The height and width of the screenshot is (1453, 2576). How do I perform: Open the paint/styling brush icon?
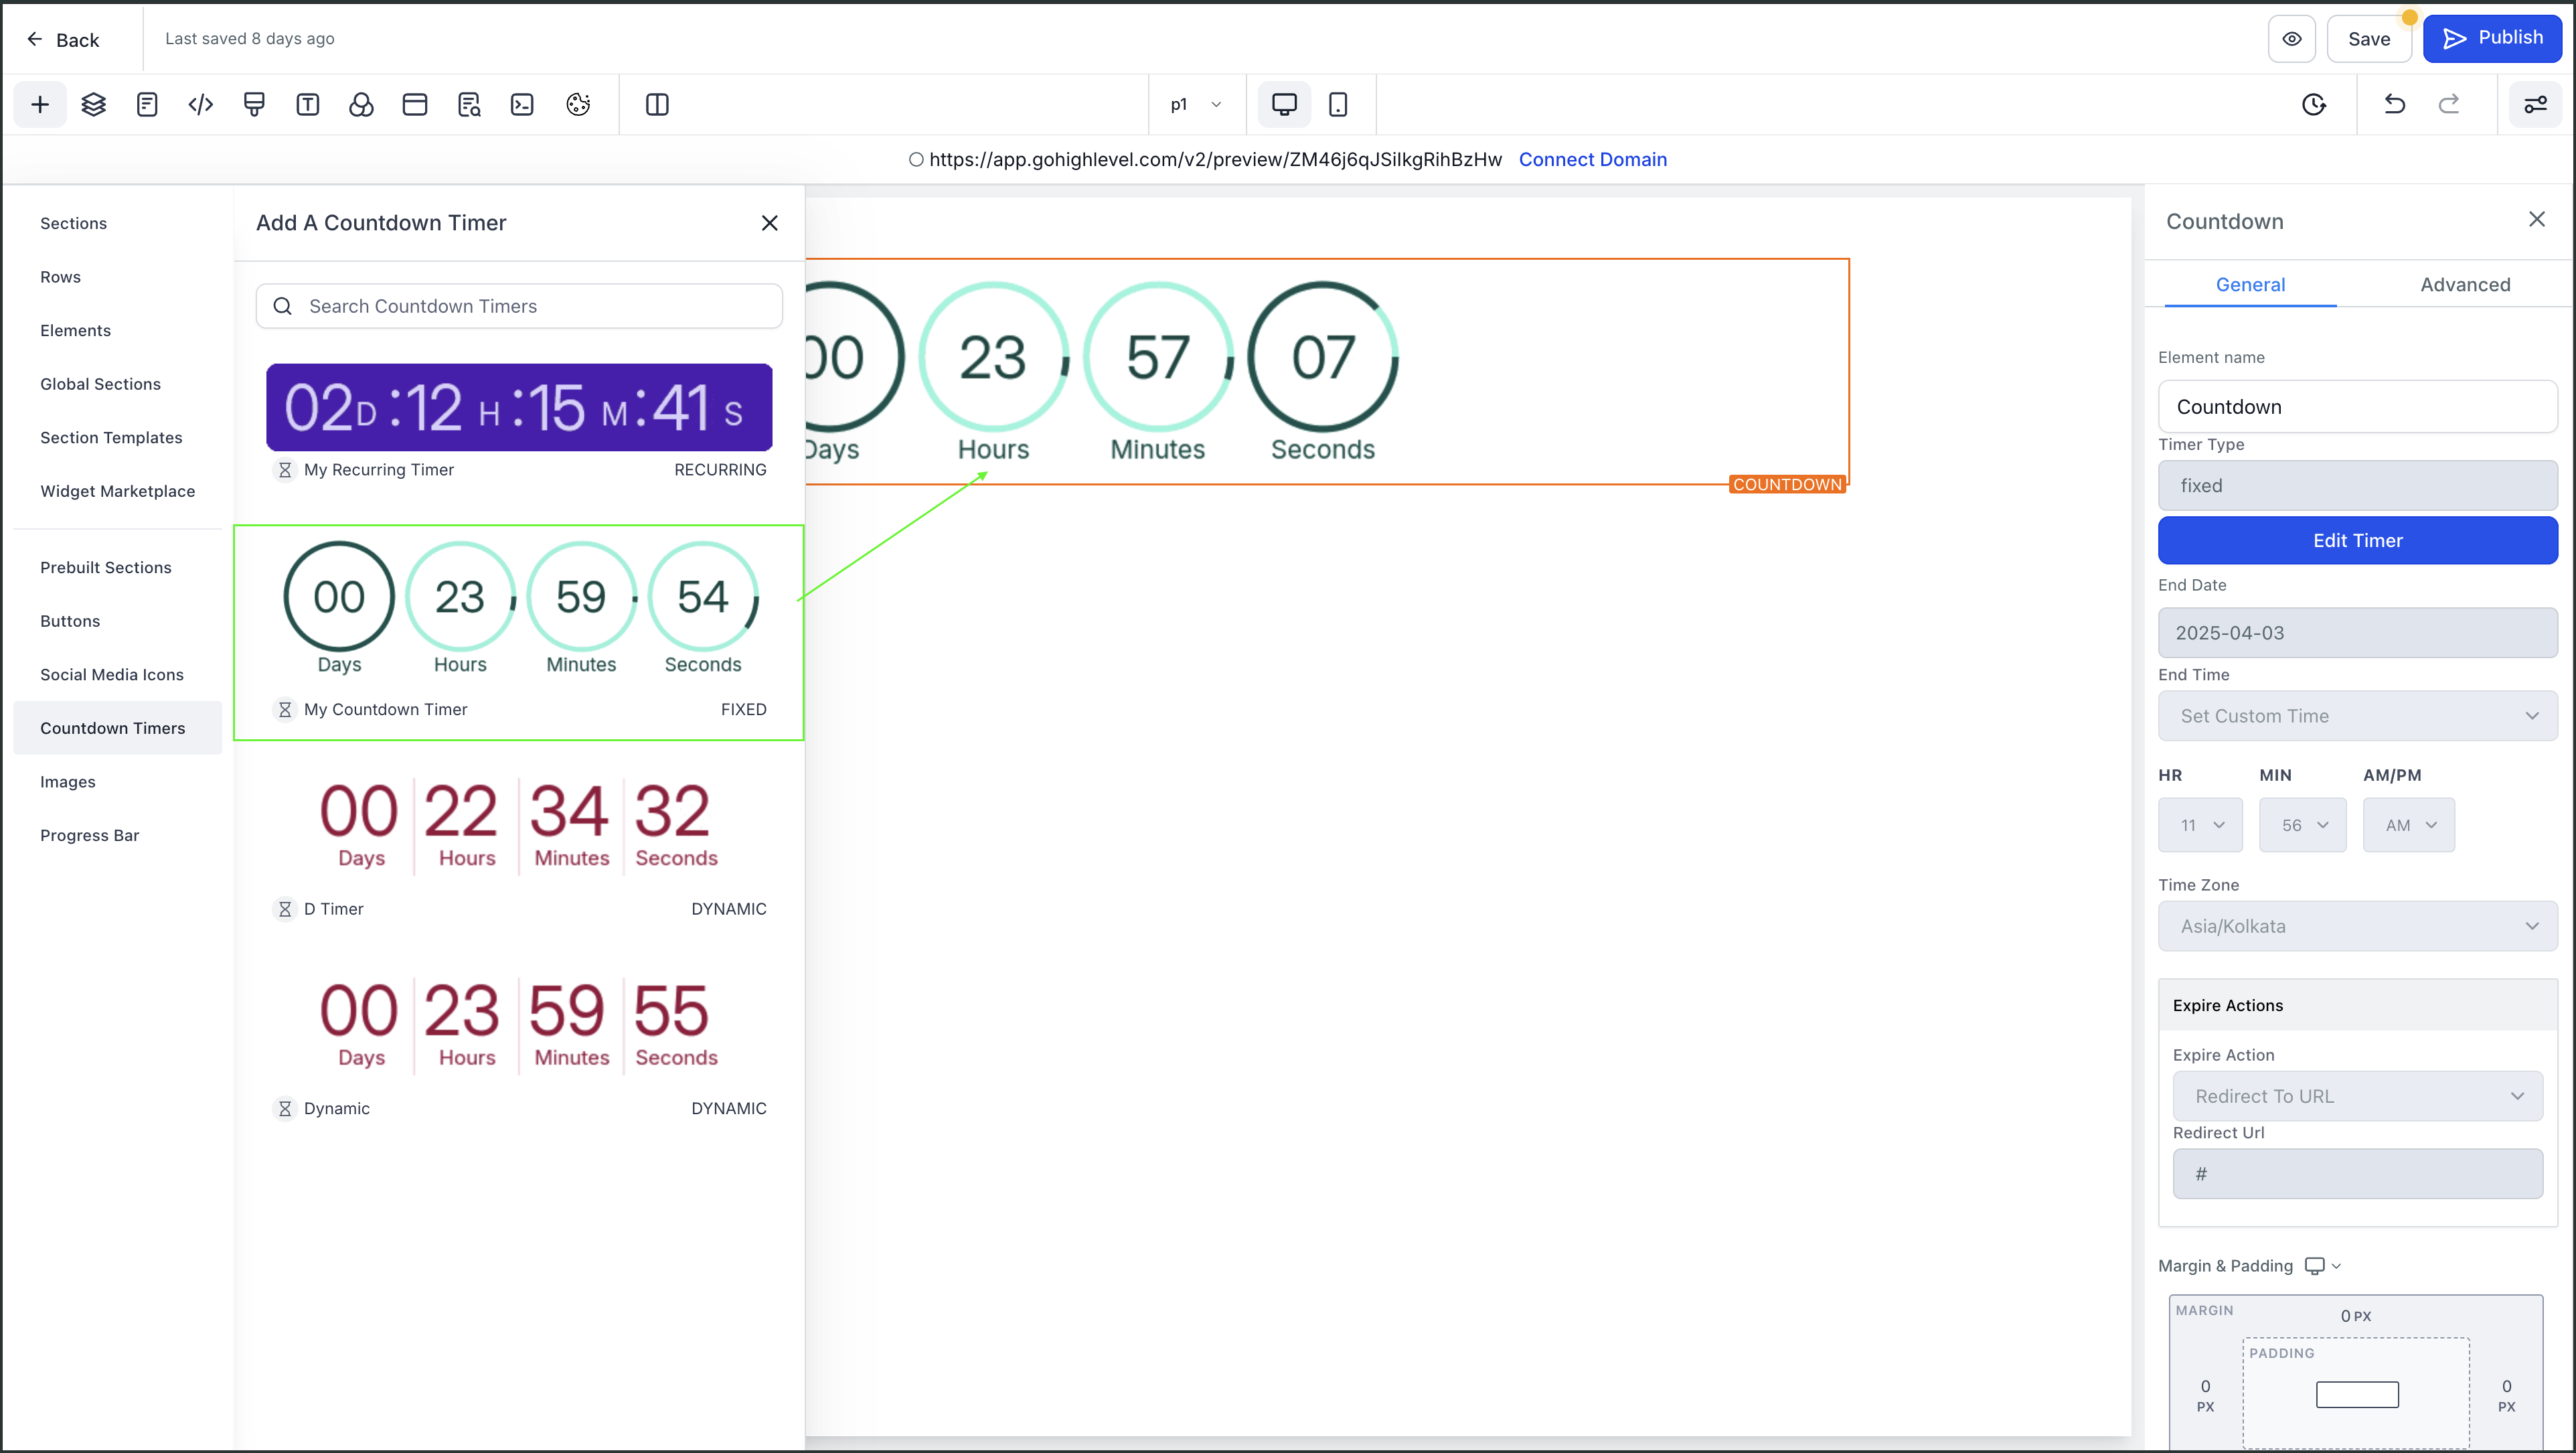pos(254,104)
